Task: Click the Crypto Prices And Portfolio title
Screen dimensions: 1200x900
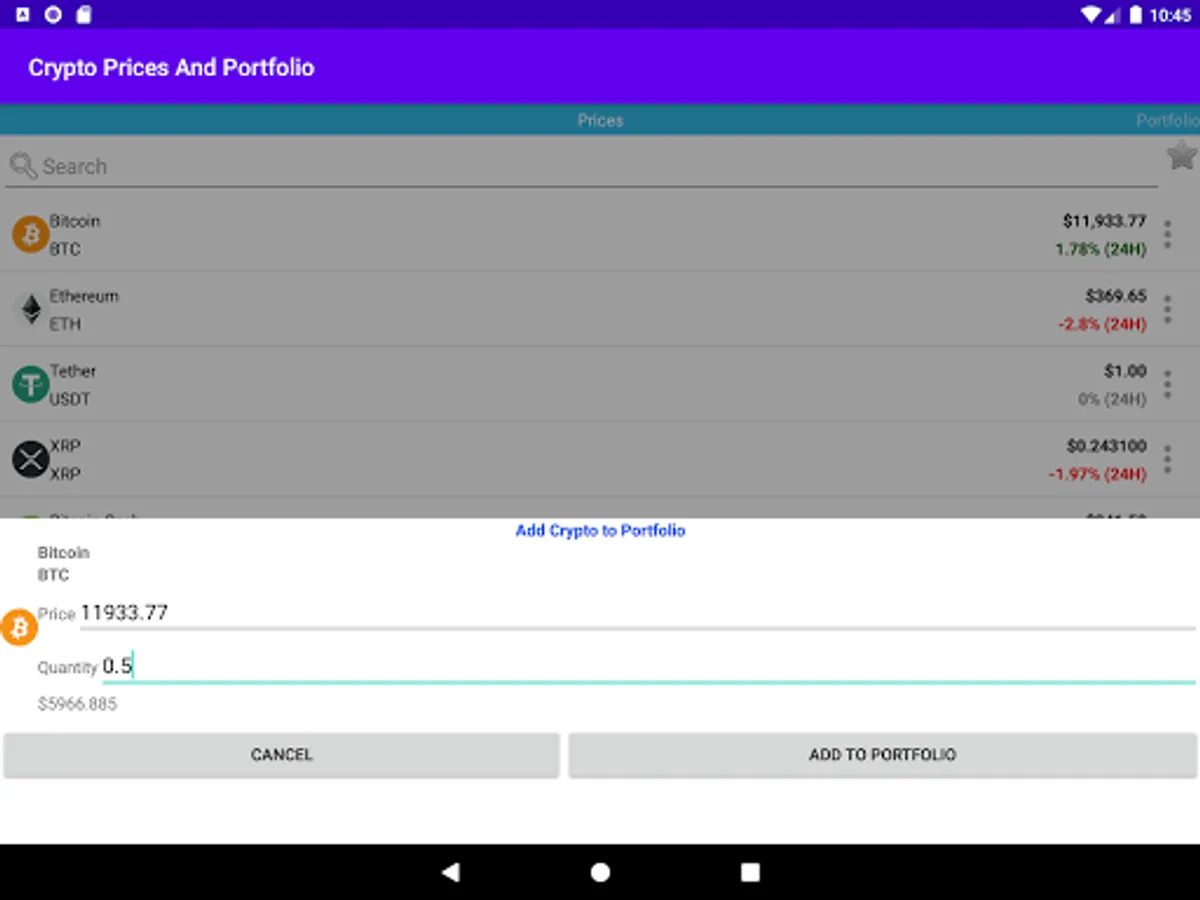Action: click(171, 68)
